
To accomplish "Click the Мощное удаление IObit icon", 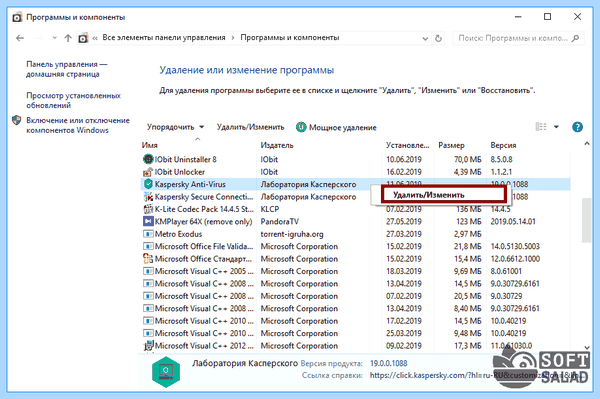I will (x=301, y=127).
